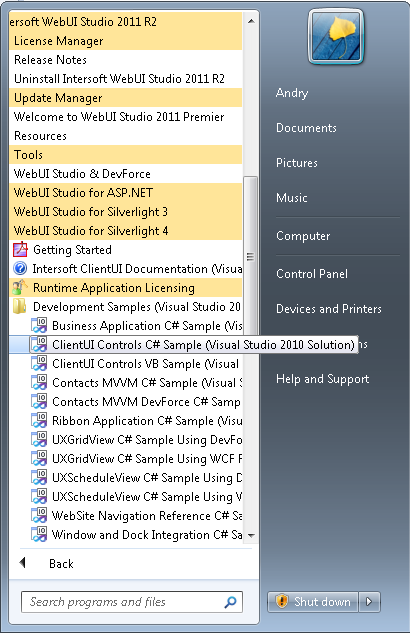Select ClientUI Controls C# Sample tooltip text
This screenshot has width=410, height=633.
point(203,345)
